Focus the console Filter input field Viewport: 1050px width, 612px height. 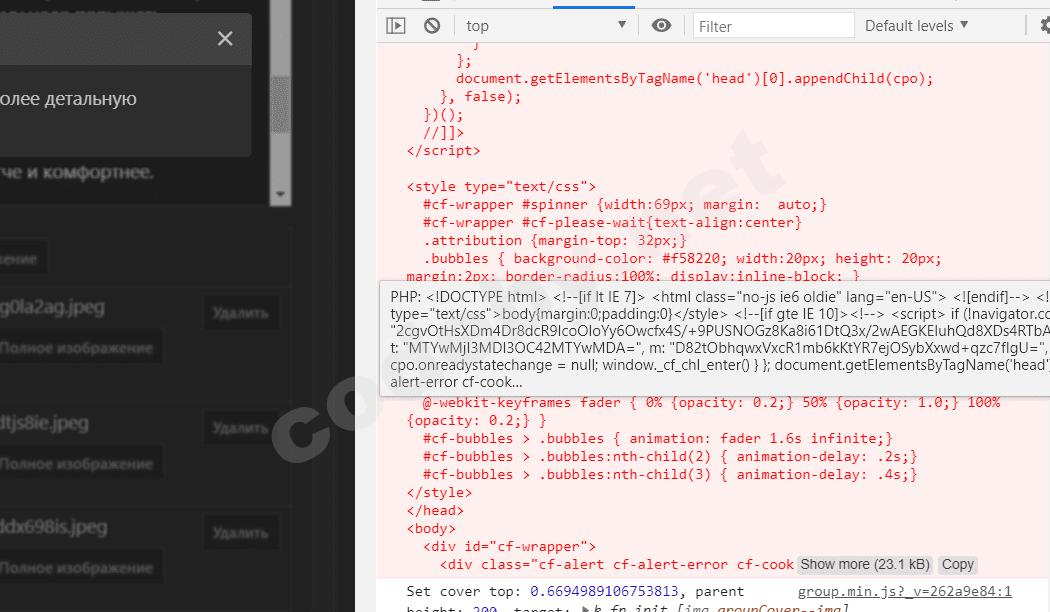click(773, 26)
